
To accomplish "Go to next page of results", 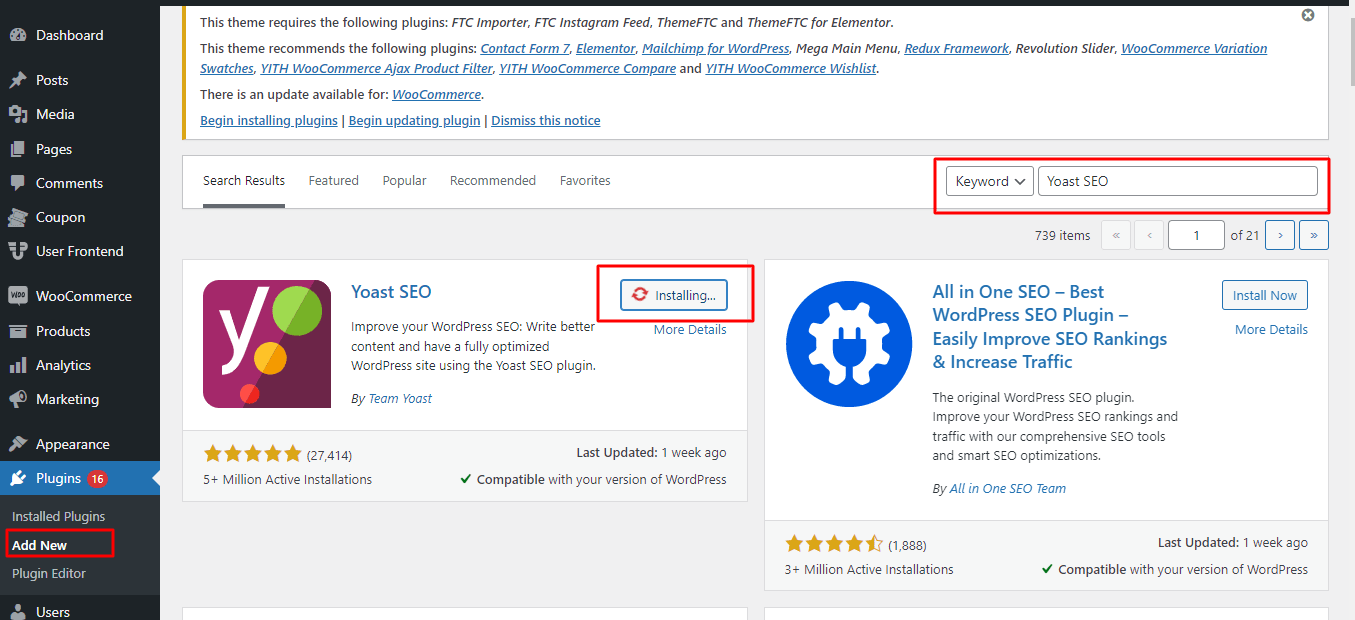I will coord(1280,235).
